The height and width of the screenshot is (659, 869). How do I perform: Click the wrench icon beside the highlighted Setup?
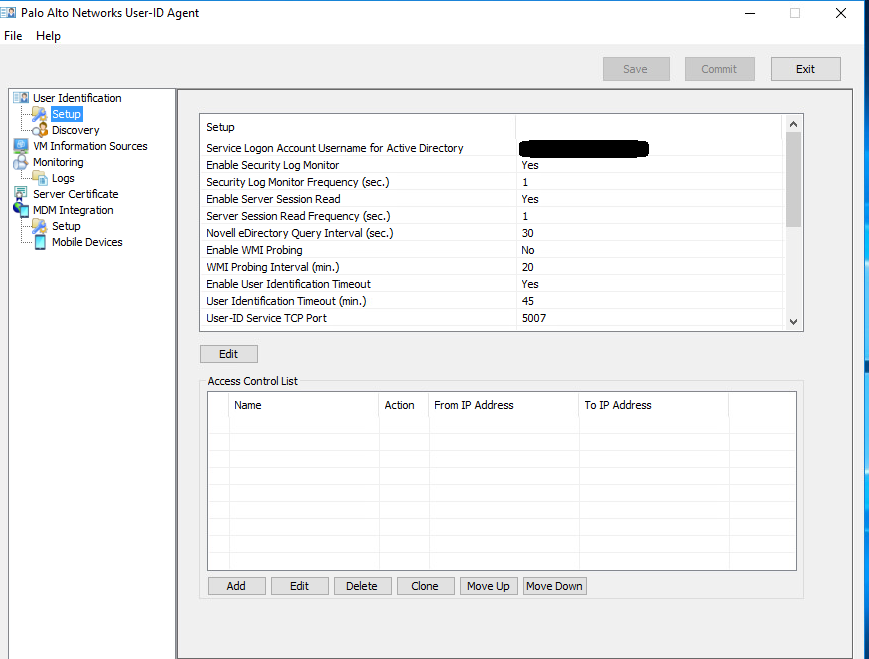pos(39,114)
